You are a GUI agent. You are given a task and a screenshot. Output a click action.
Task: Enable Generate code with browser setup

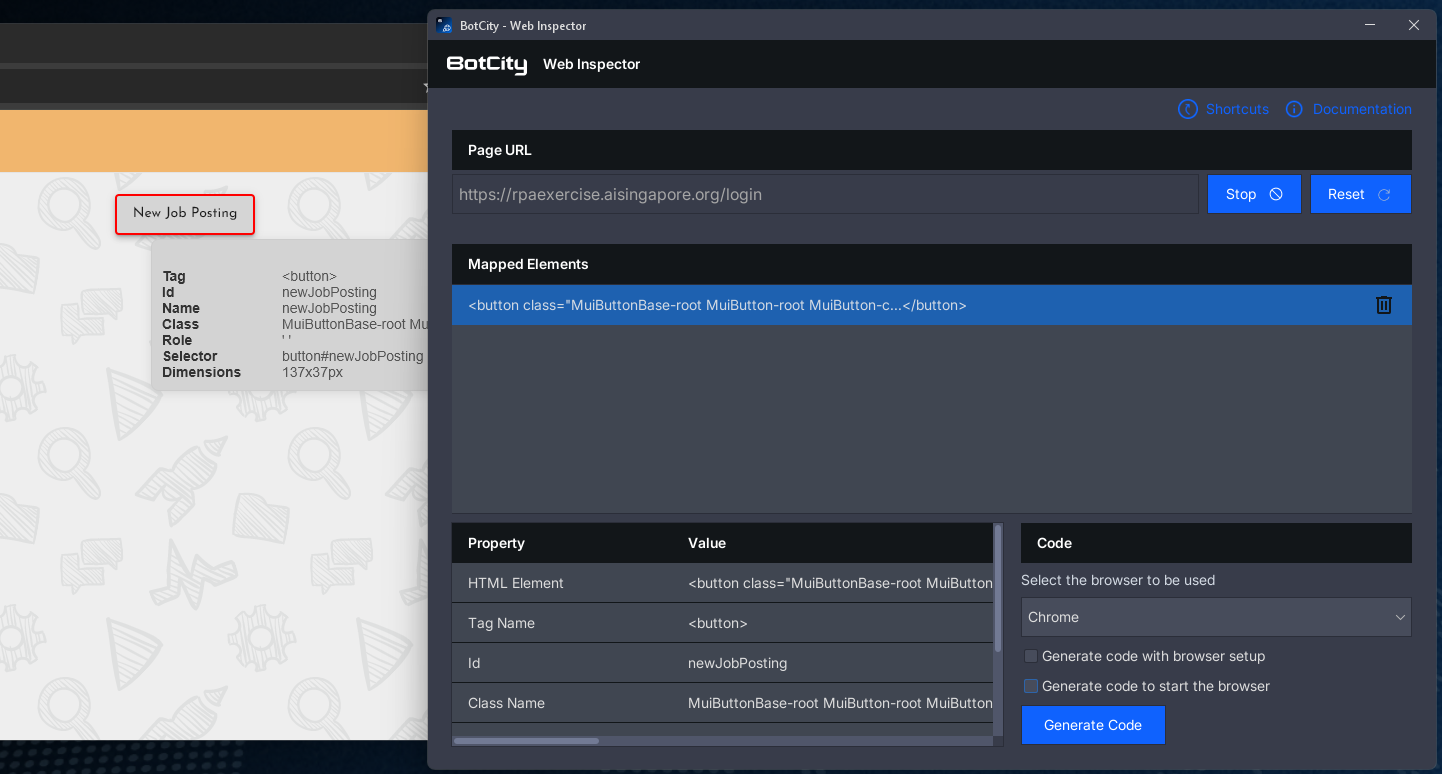click(1031, 656)
